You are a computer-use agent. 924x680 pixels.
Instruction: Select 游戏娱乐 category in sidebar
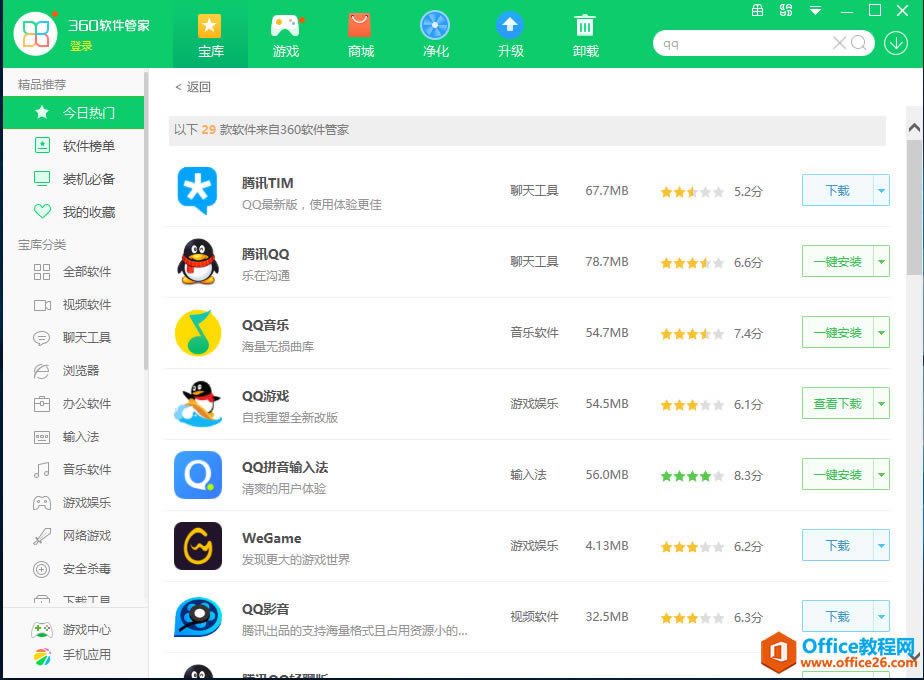coord(74,503)
